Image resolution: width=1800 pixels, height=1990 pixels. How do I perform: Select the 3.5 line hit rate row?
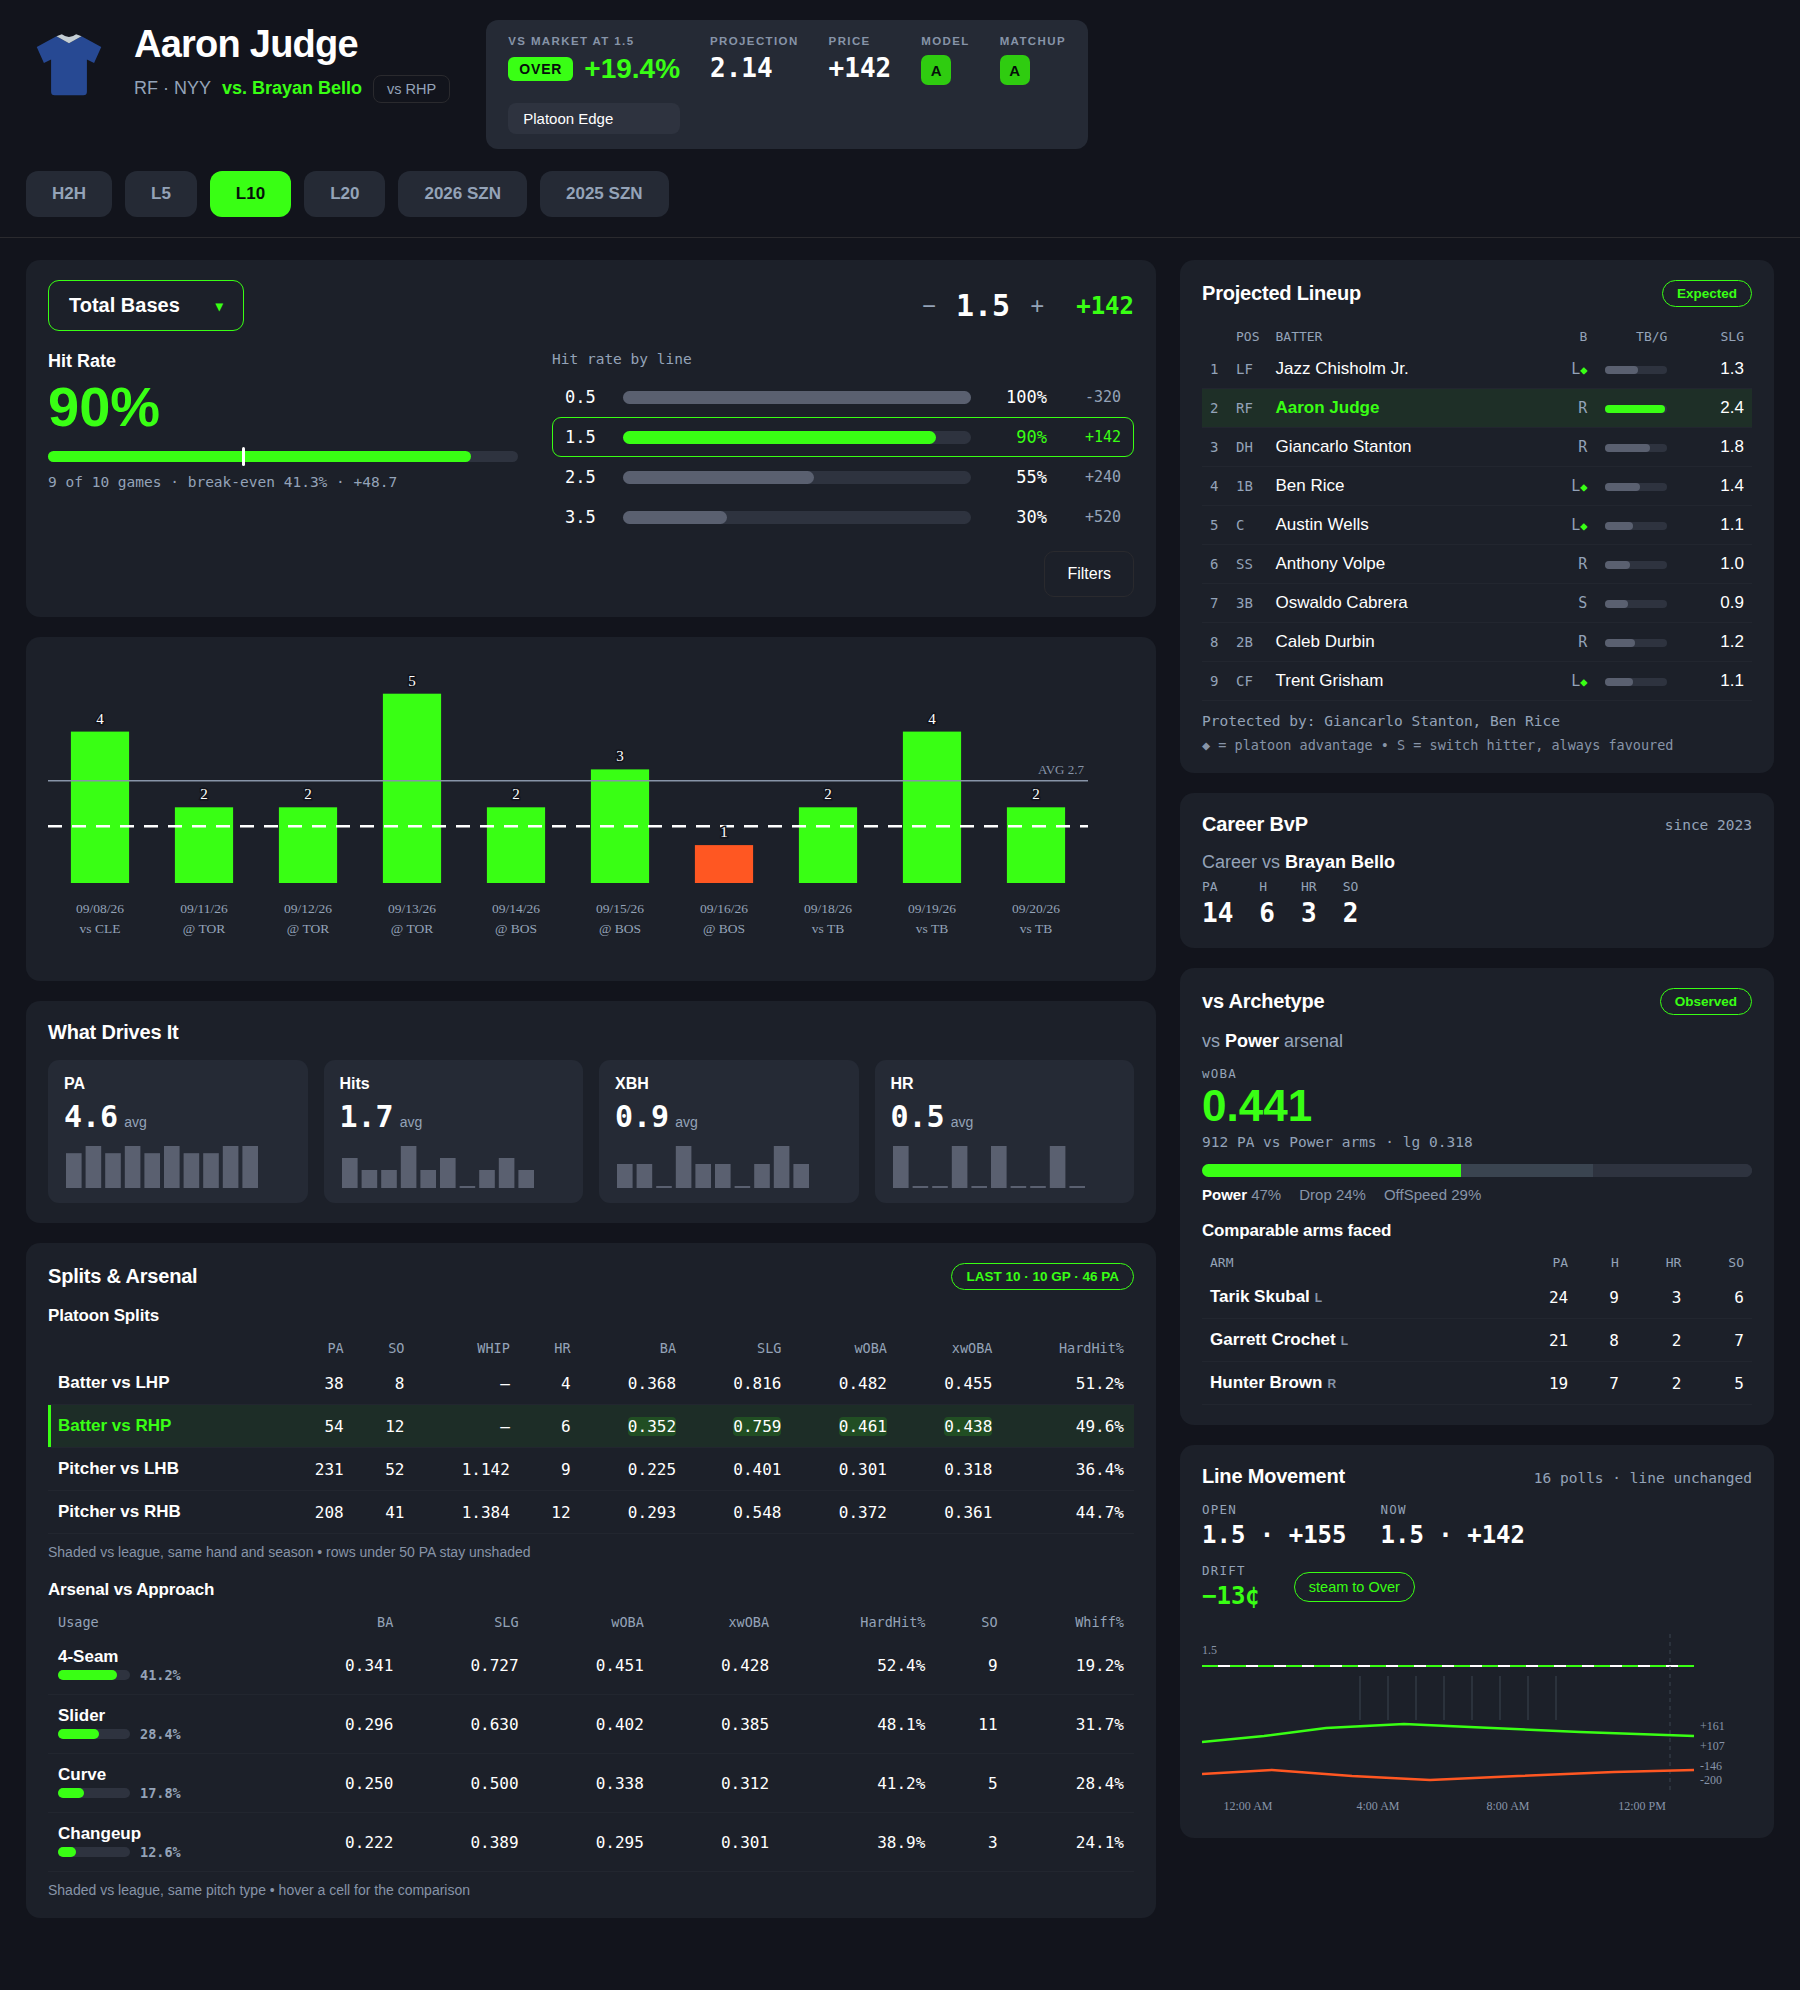[x=843, y=517]
